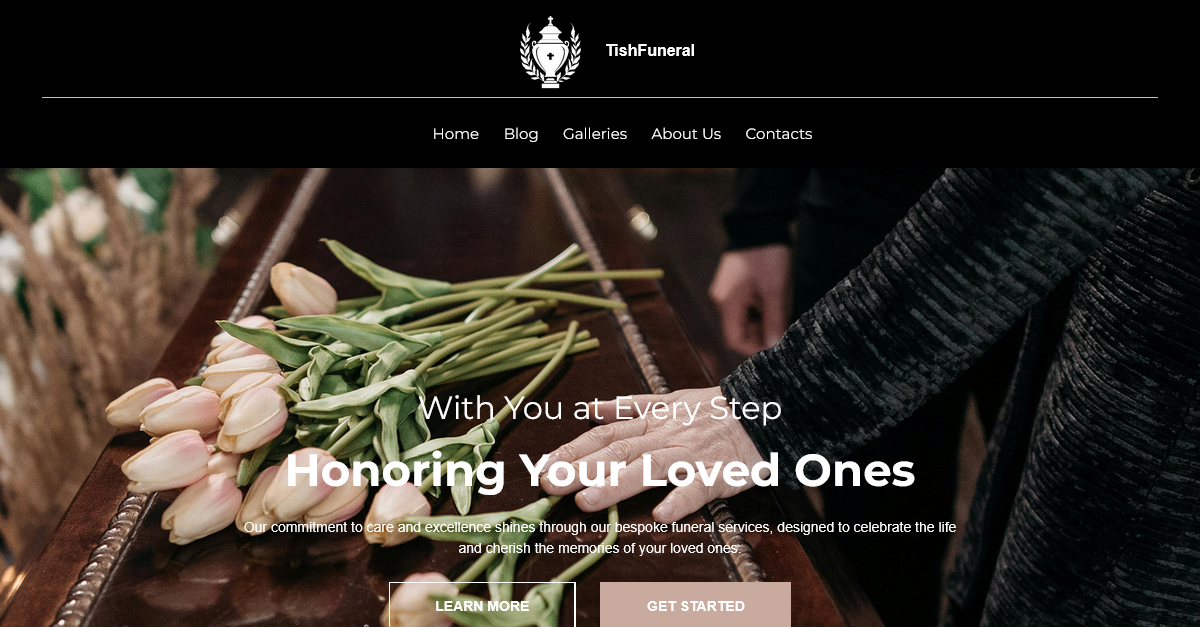Click the GET STARTED button
Viewport: 1200px width, 627px height.
pos(695,605)
